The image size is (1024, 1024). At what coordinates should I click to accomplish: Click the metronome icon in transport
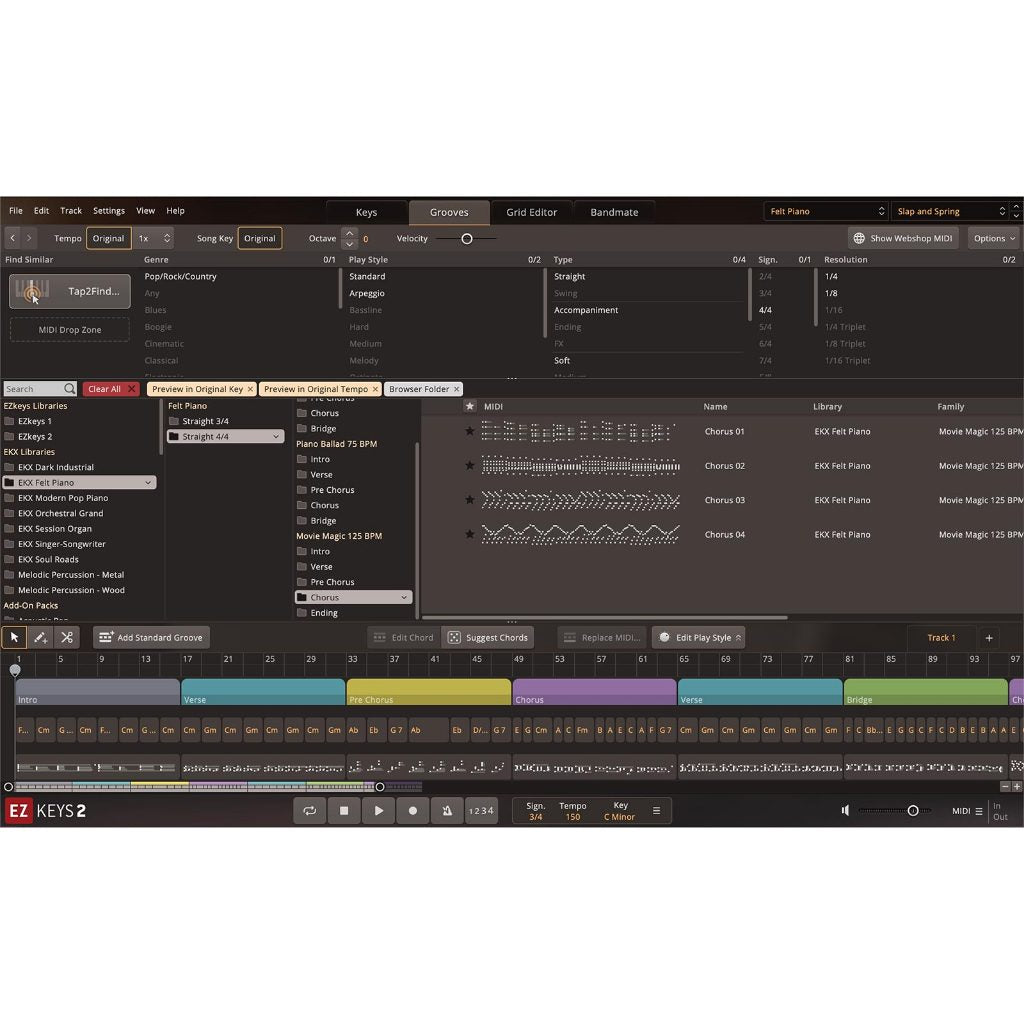(447, 810)
